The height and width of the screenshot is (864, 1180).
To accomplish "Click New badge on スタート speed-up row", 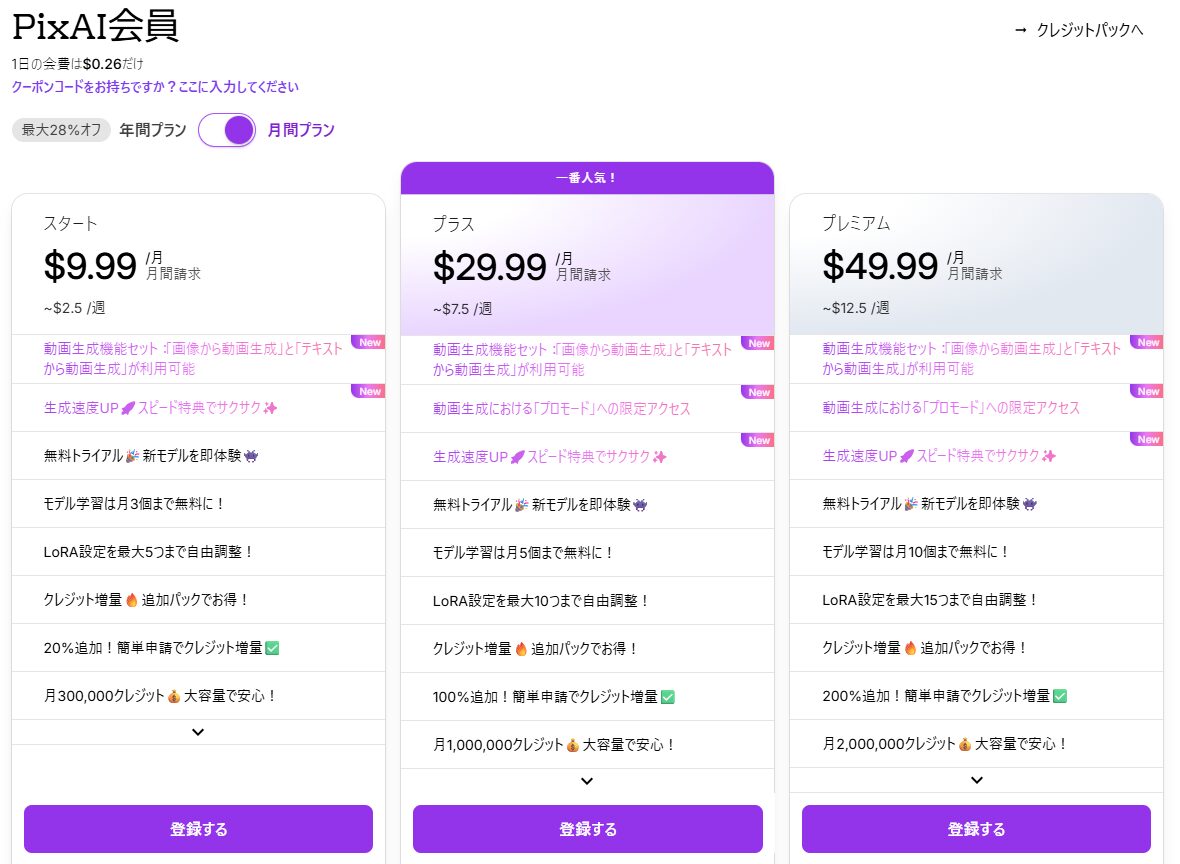I will click(x=369, y=391).
